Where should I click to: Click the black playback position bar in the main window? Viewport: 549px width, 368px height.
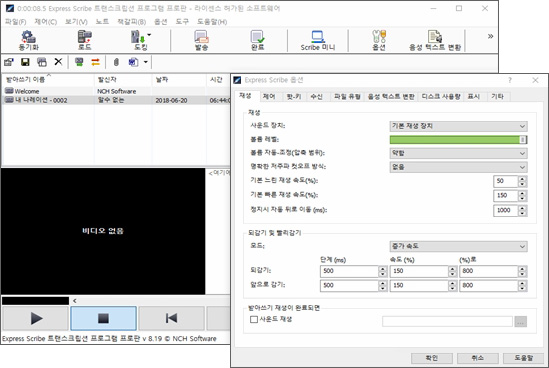35,301
